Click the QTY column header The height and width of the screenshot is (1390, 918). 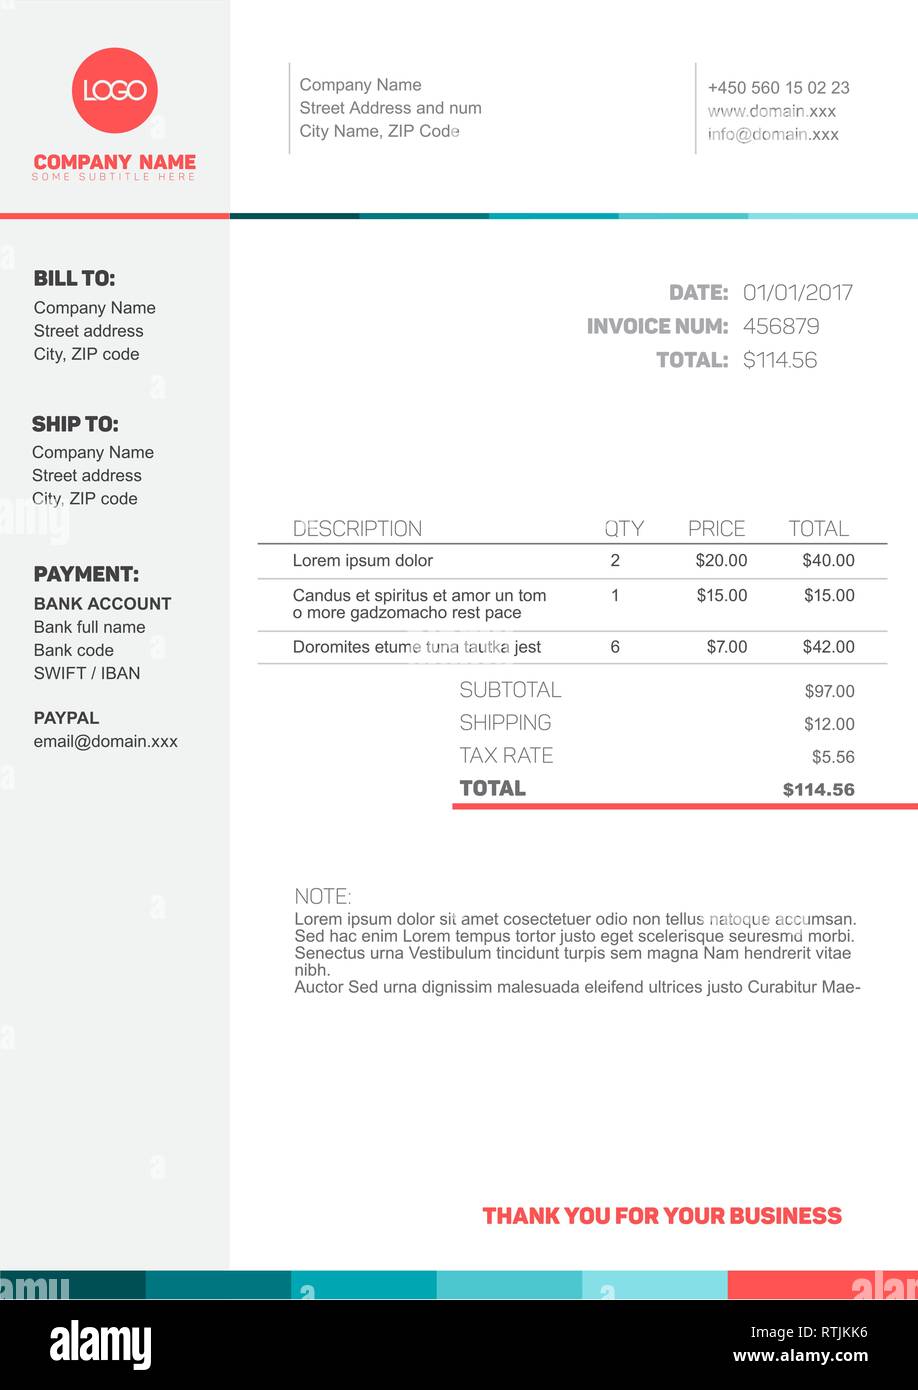624,528
